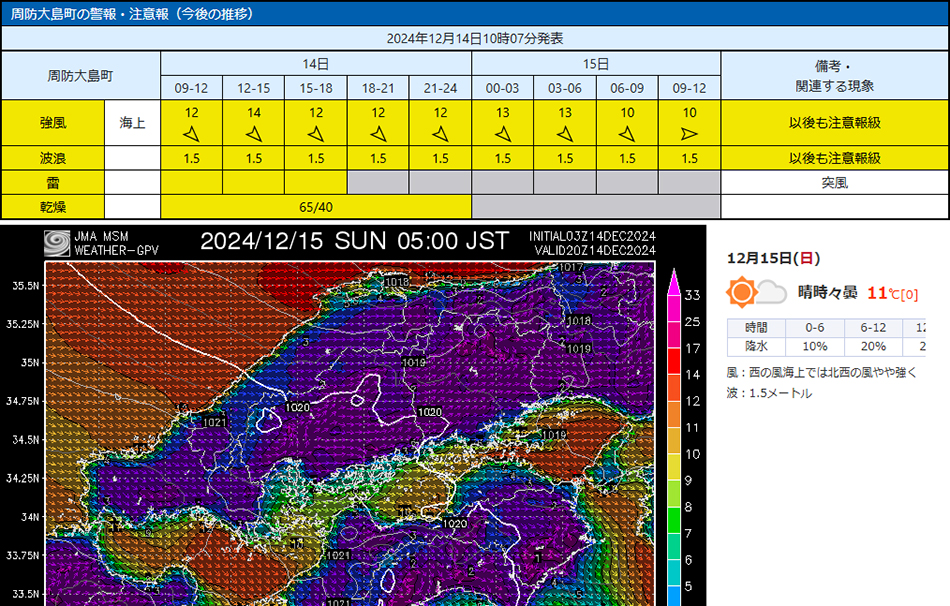Screen dimensions: 950x606
Task: Click the wind arrow under 14th 12-15
Action: click(x=254, y=133)
